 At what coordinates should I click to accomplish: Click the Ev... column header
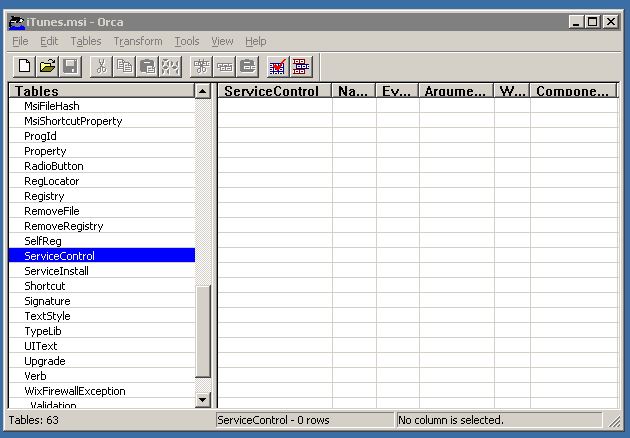tap(397, 91)
